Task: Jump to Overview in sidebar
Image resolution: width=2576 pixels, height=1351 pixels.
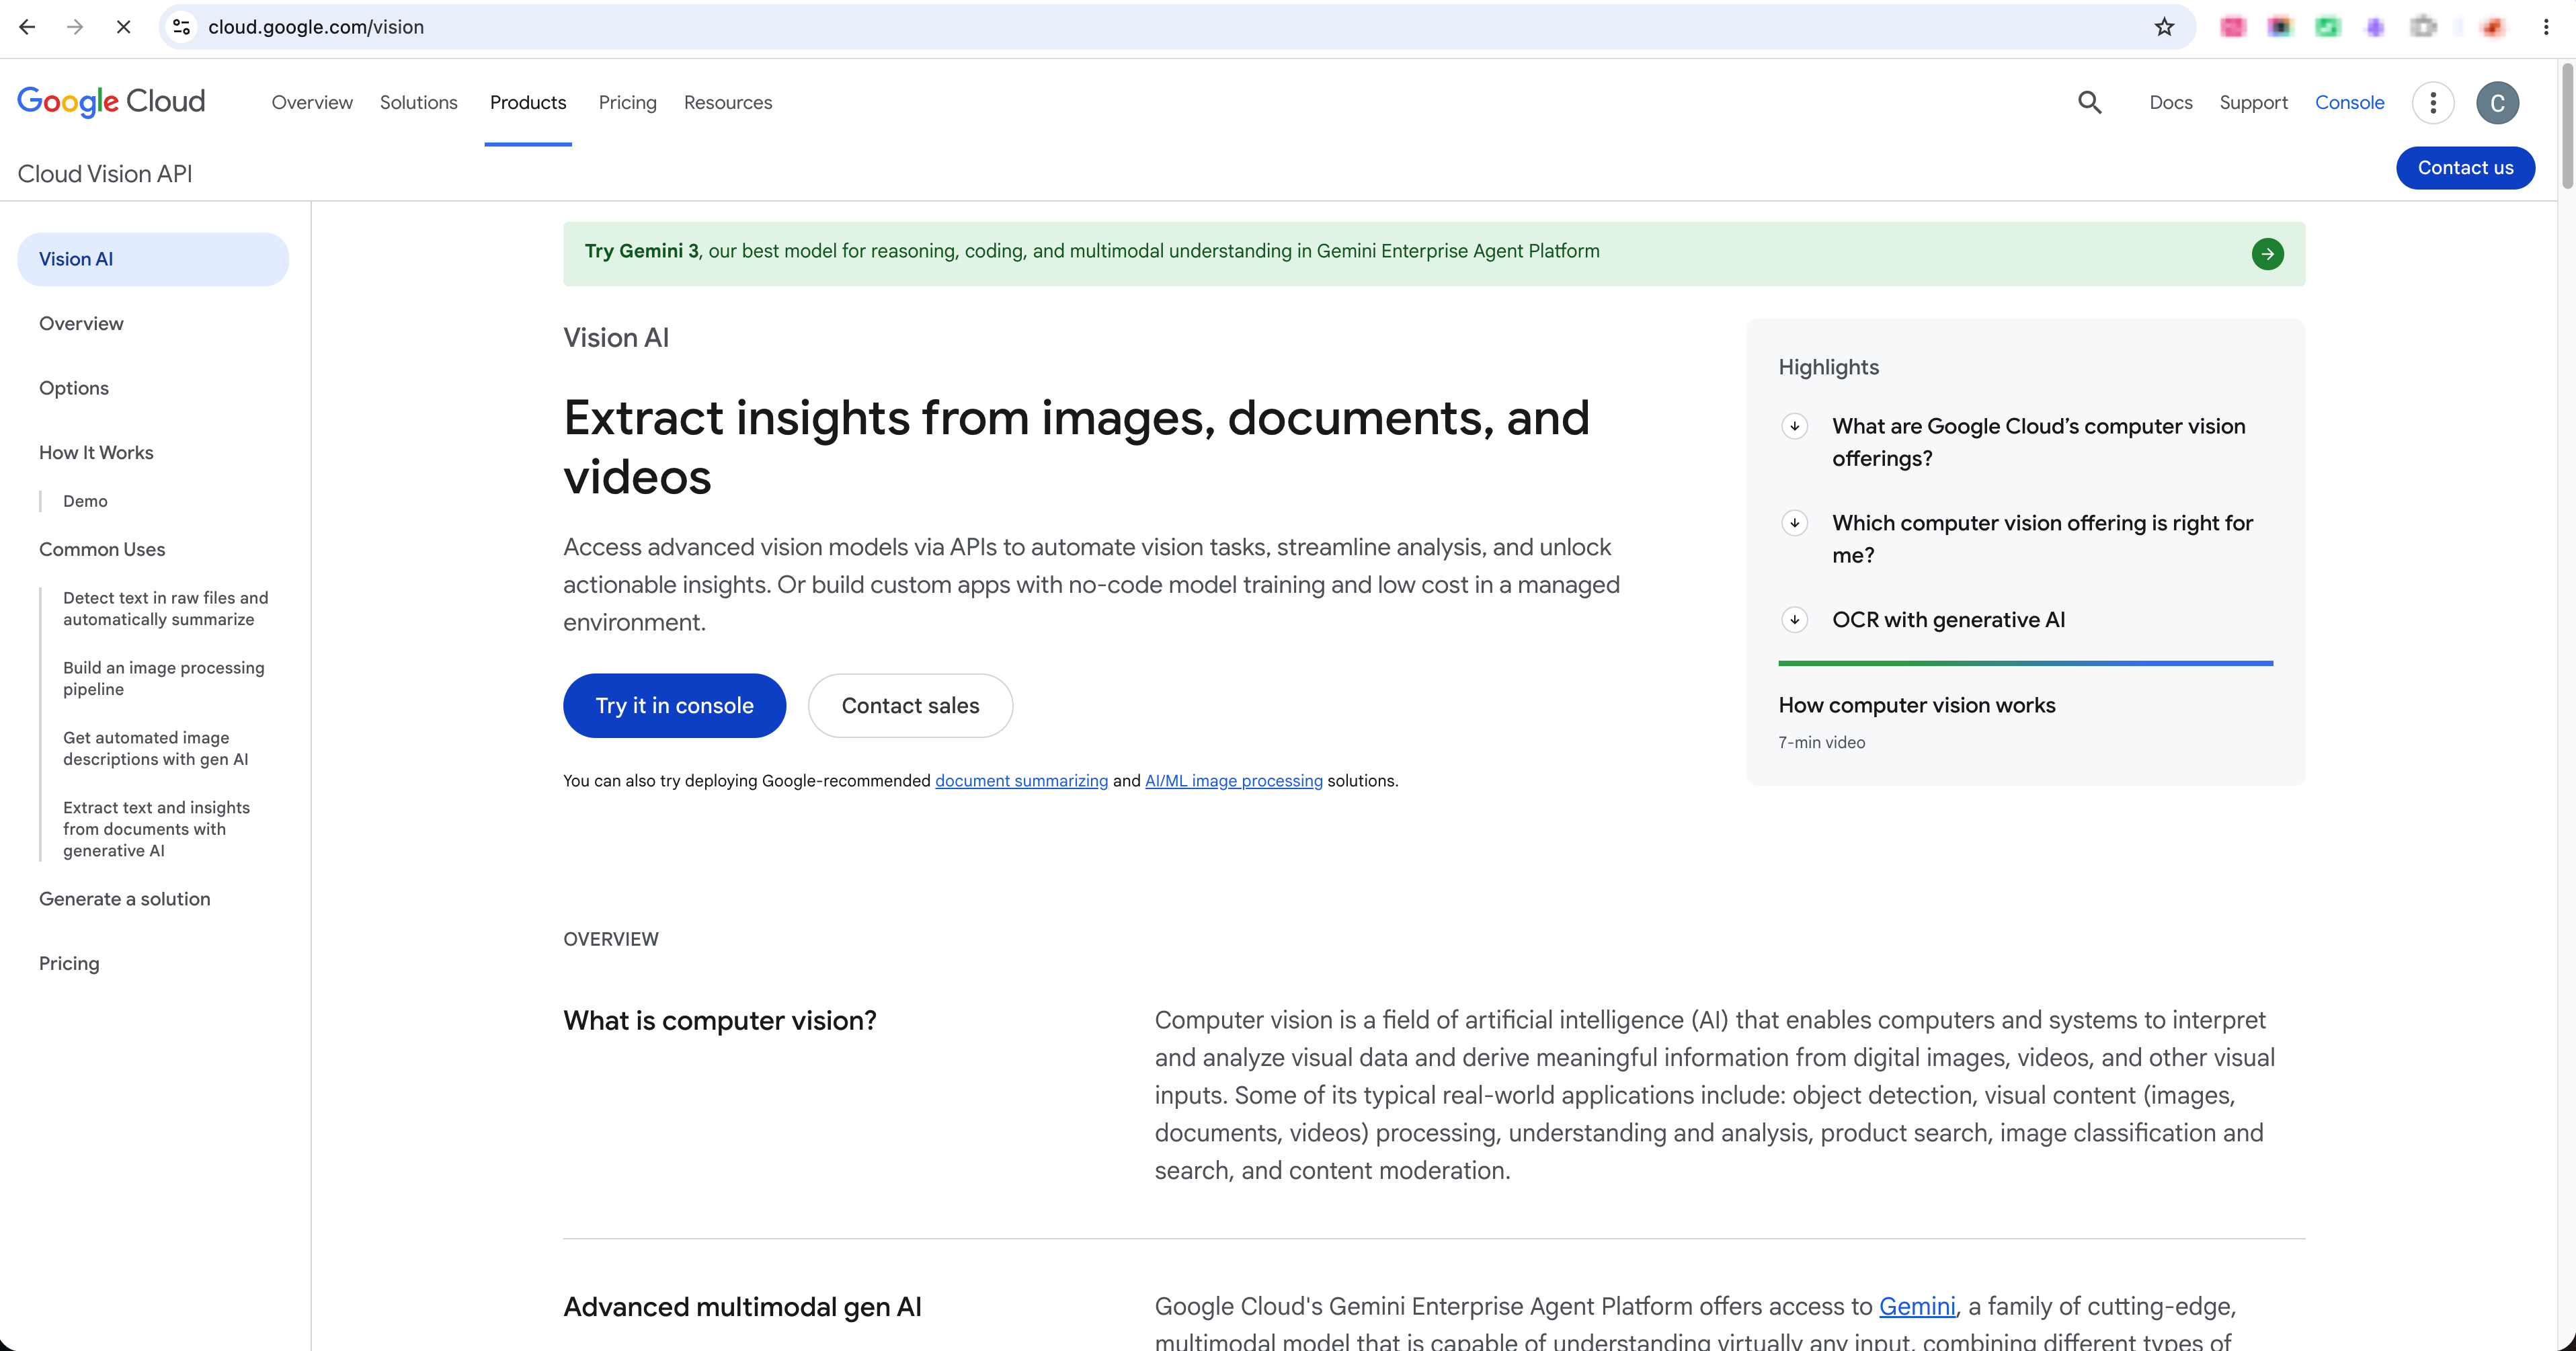Action: 81,324
